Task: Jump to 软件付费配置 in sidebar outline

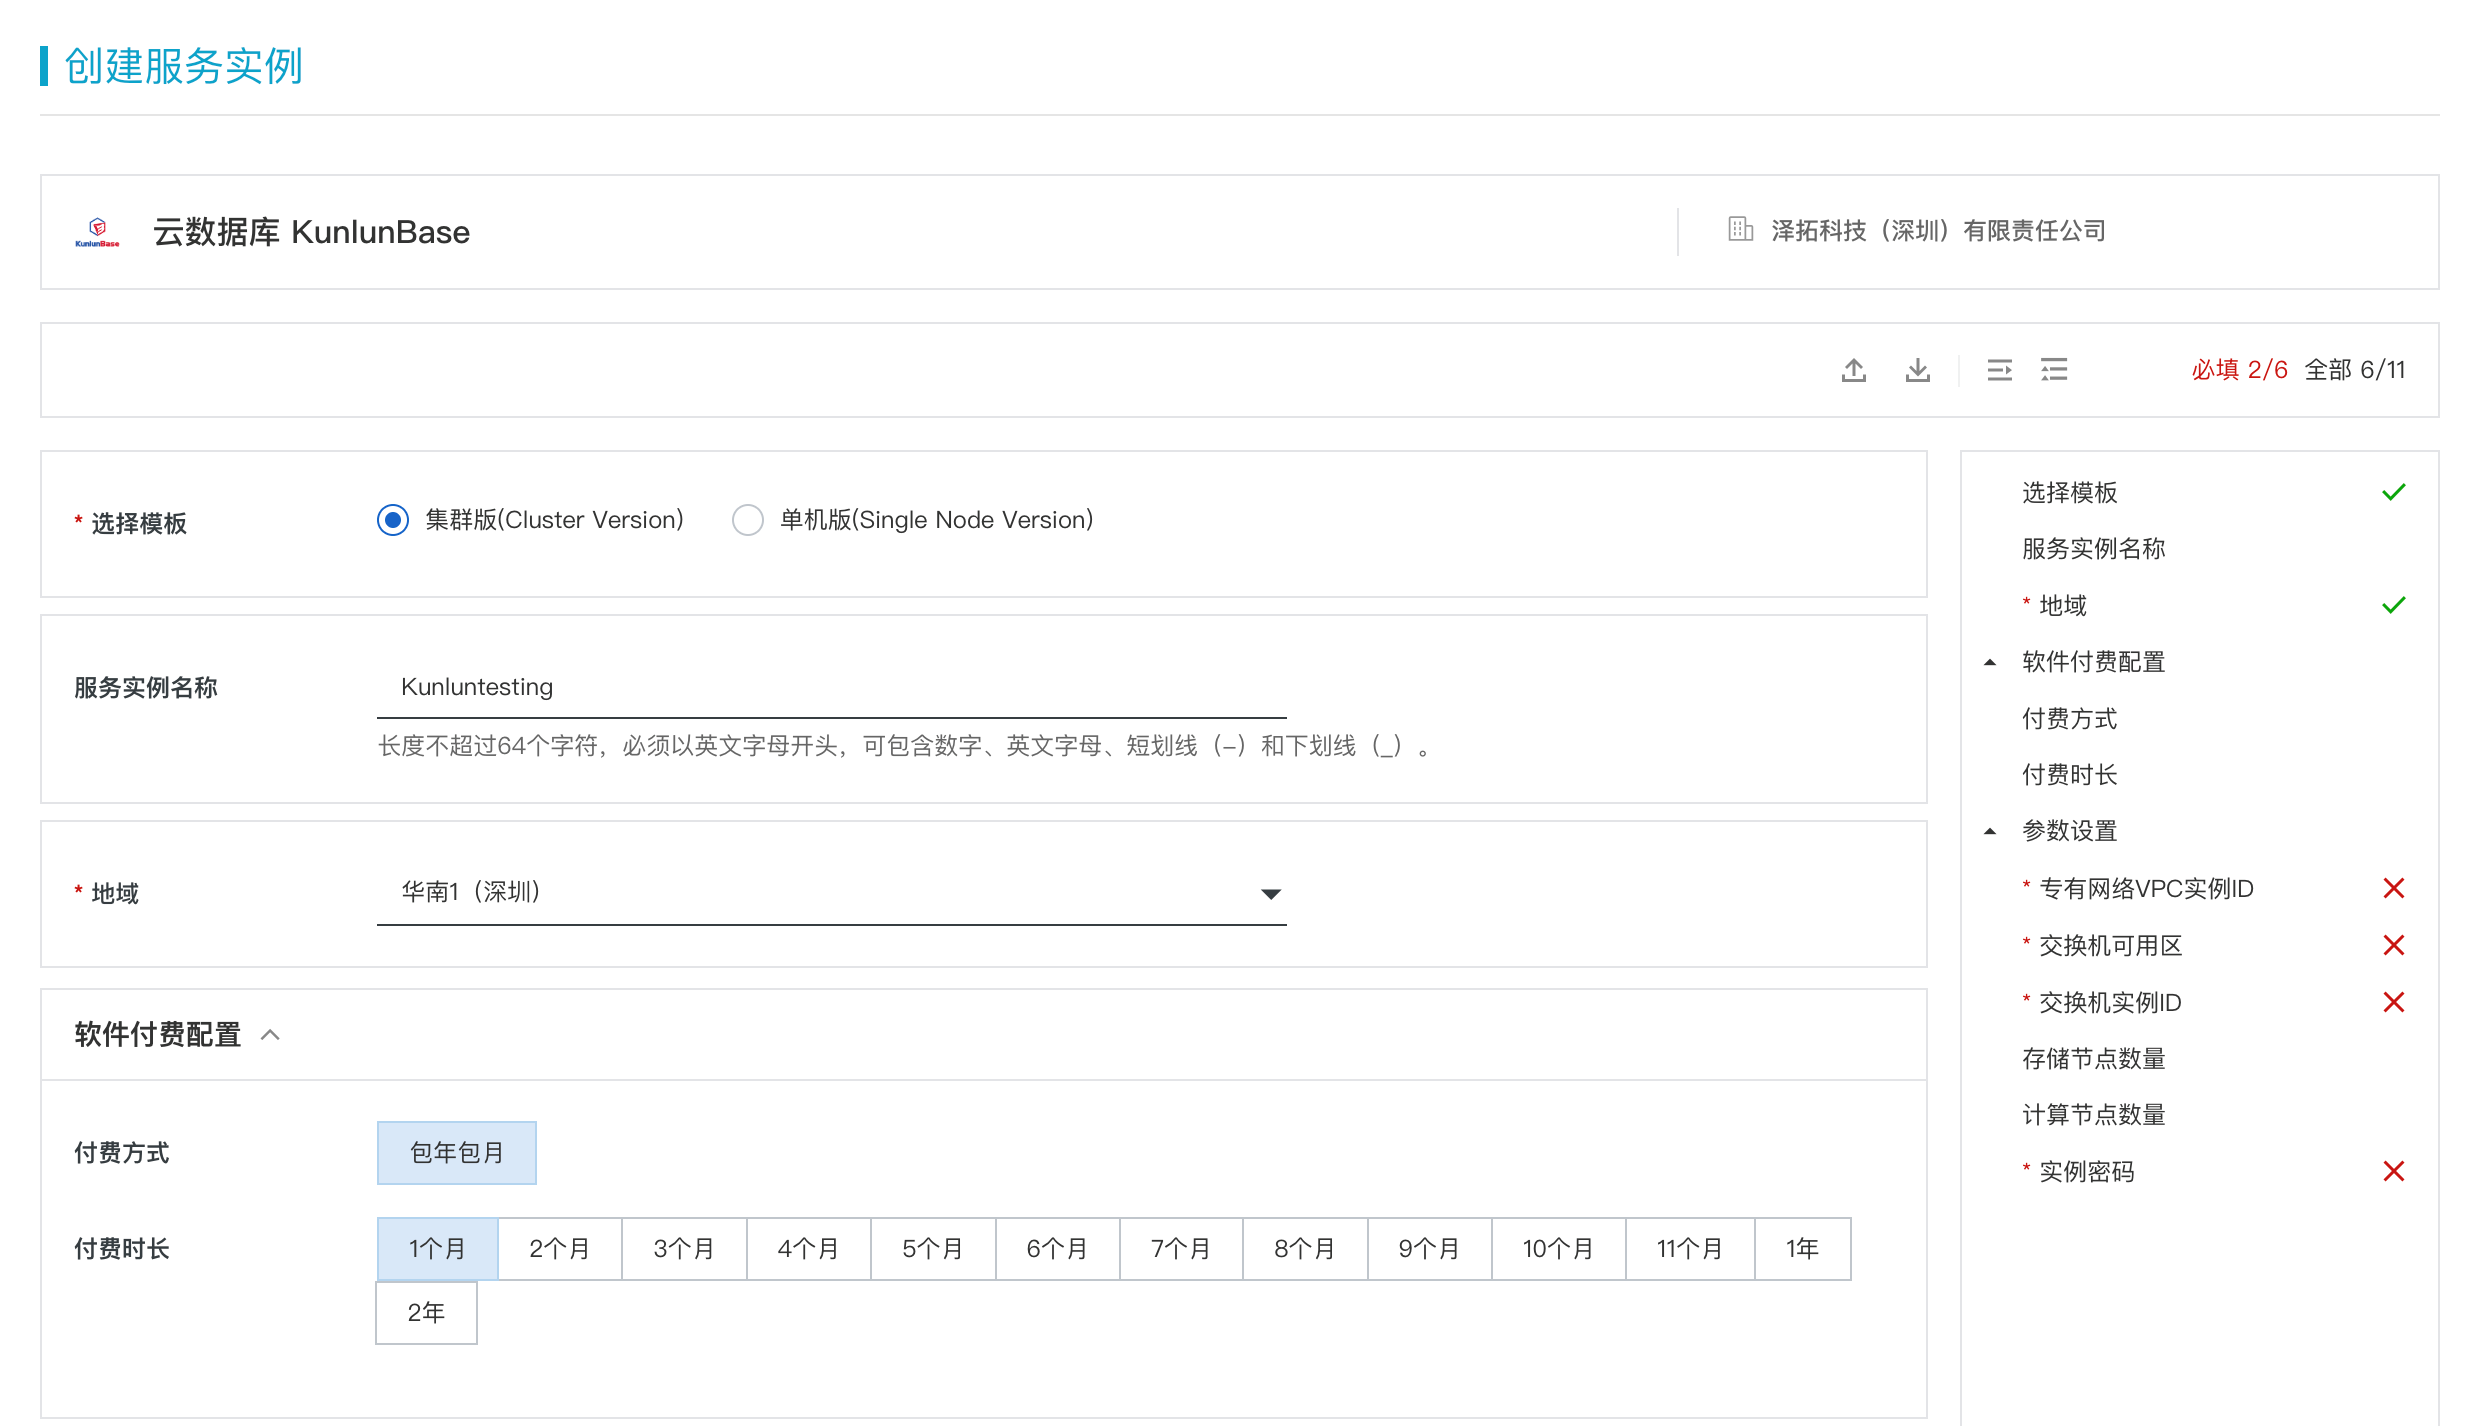Action: point(2094,662)
